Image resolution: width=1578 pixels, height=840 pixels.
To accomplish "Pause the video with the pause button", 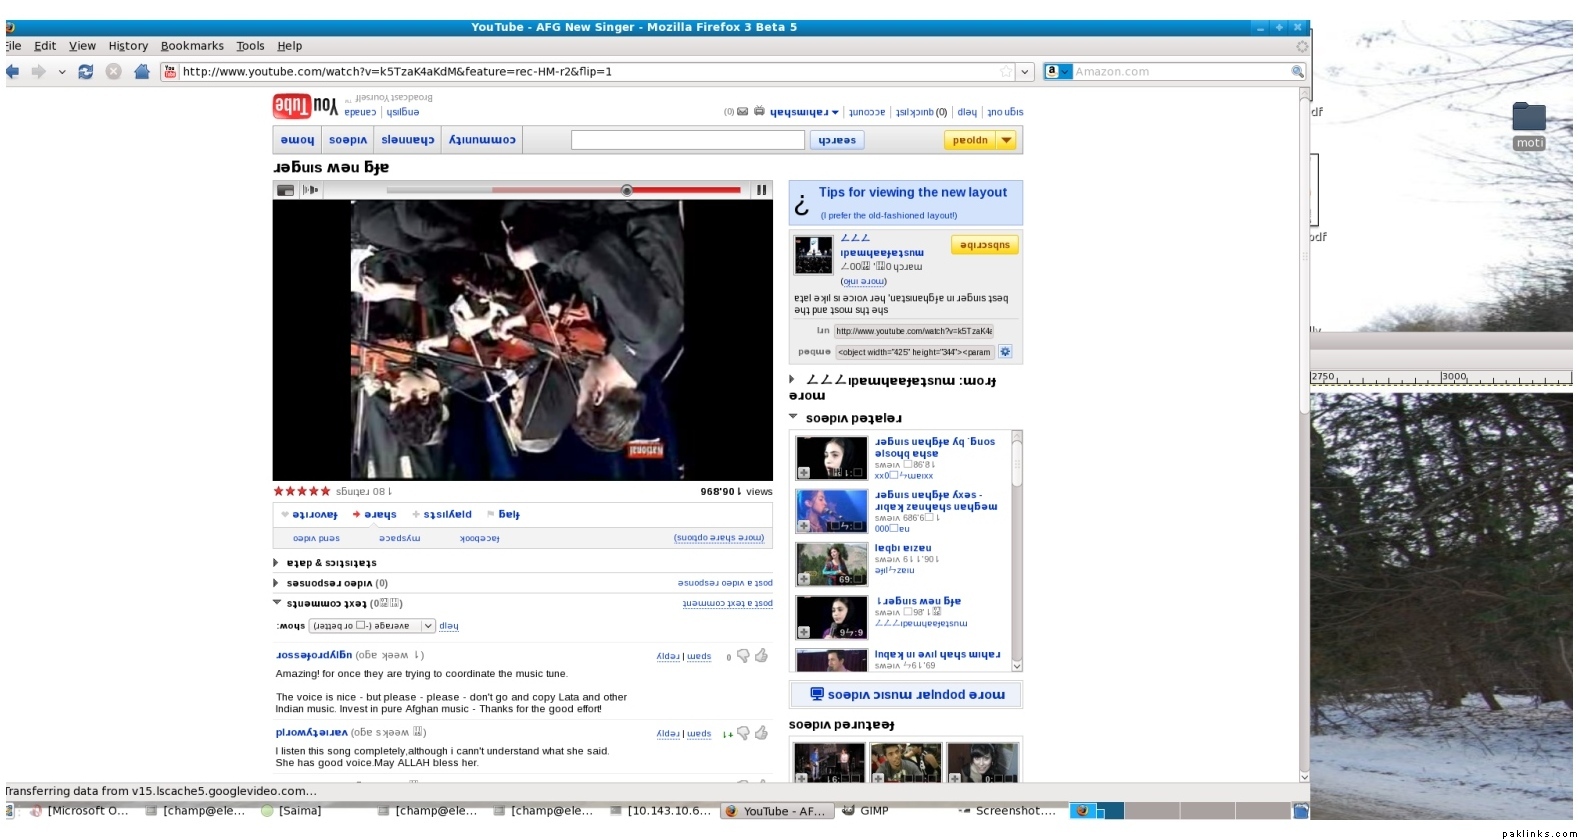I will [x=761, y=190].
